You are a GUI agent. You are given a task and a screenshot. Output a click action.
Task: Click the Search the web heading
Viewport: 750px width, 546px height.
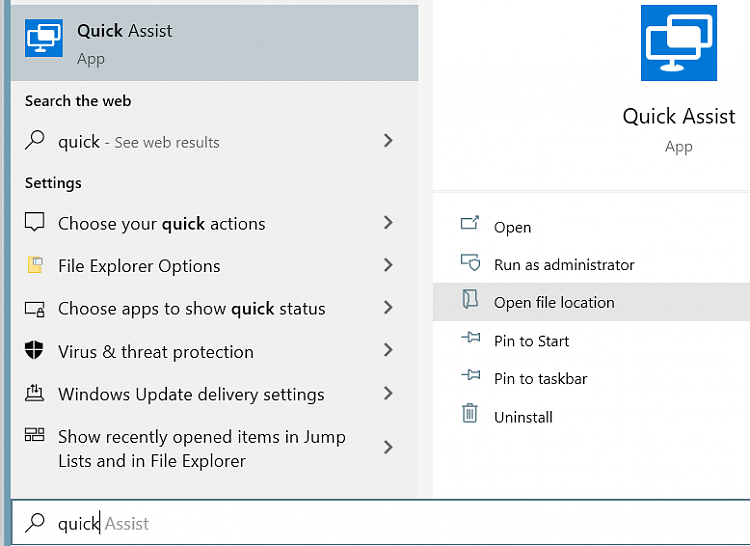click(x=78, y=101)
